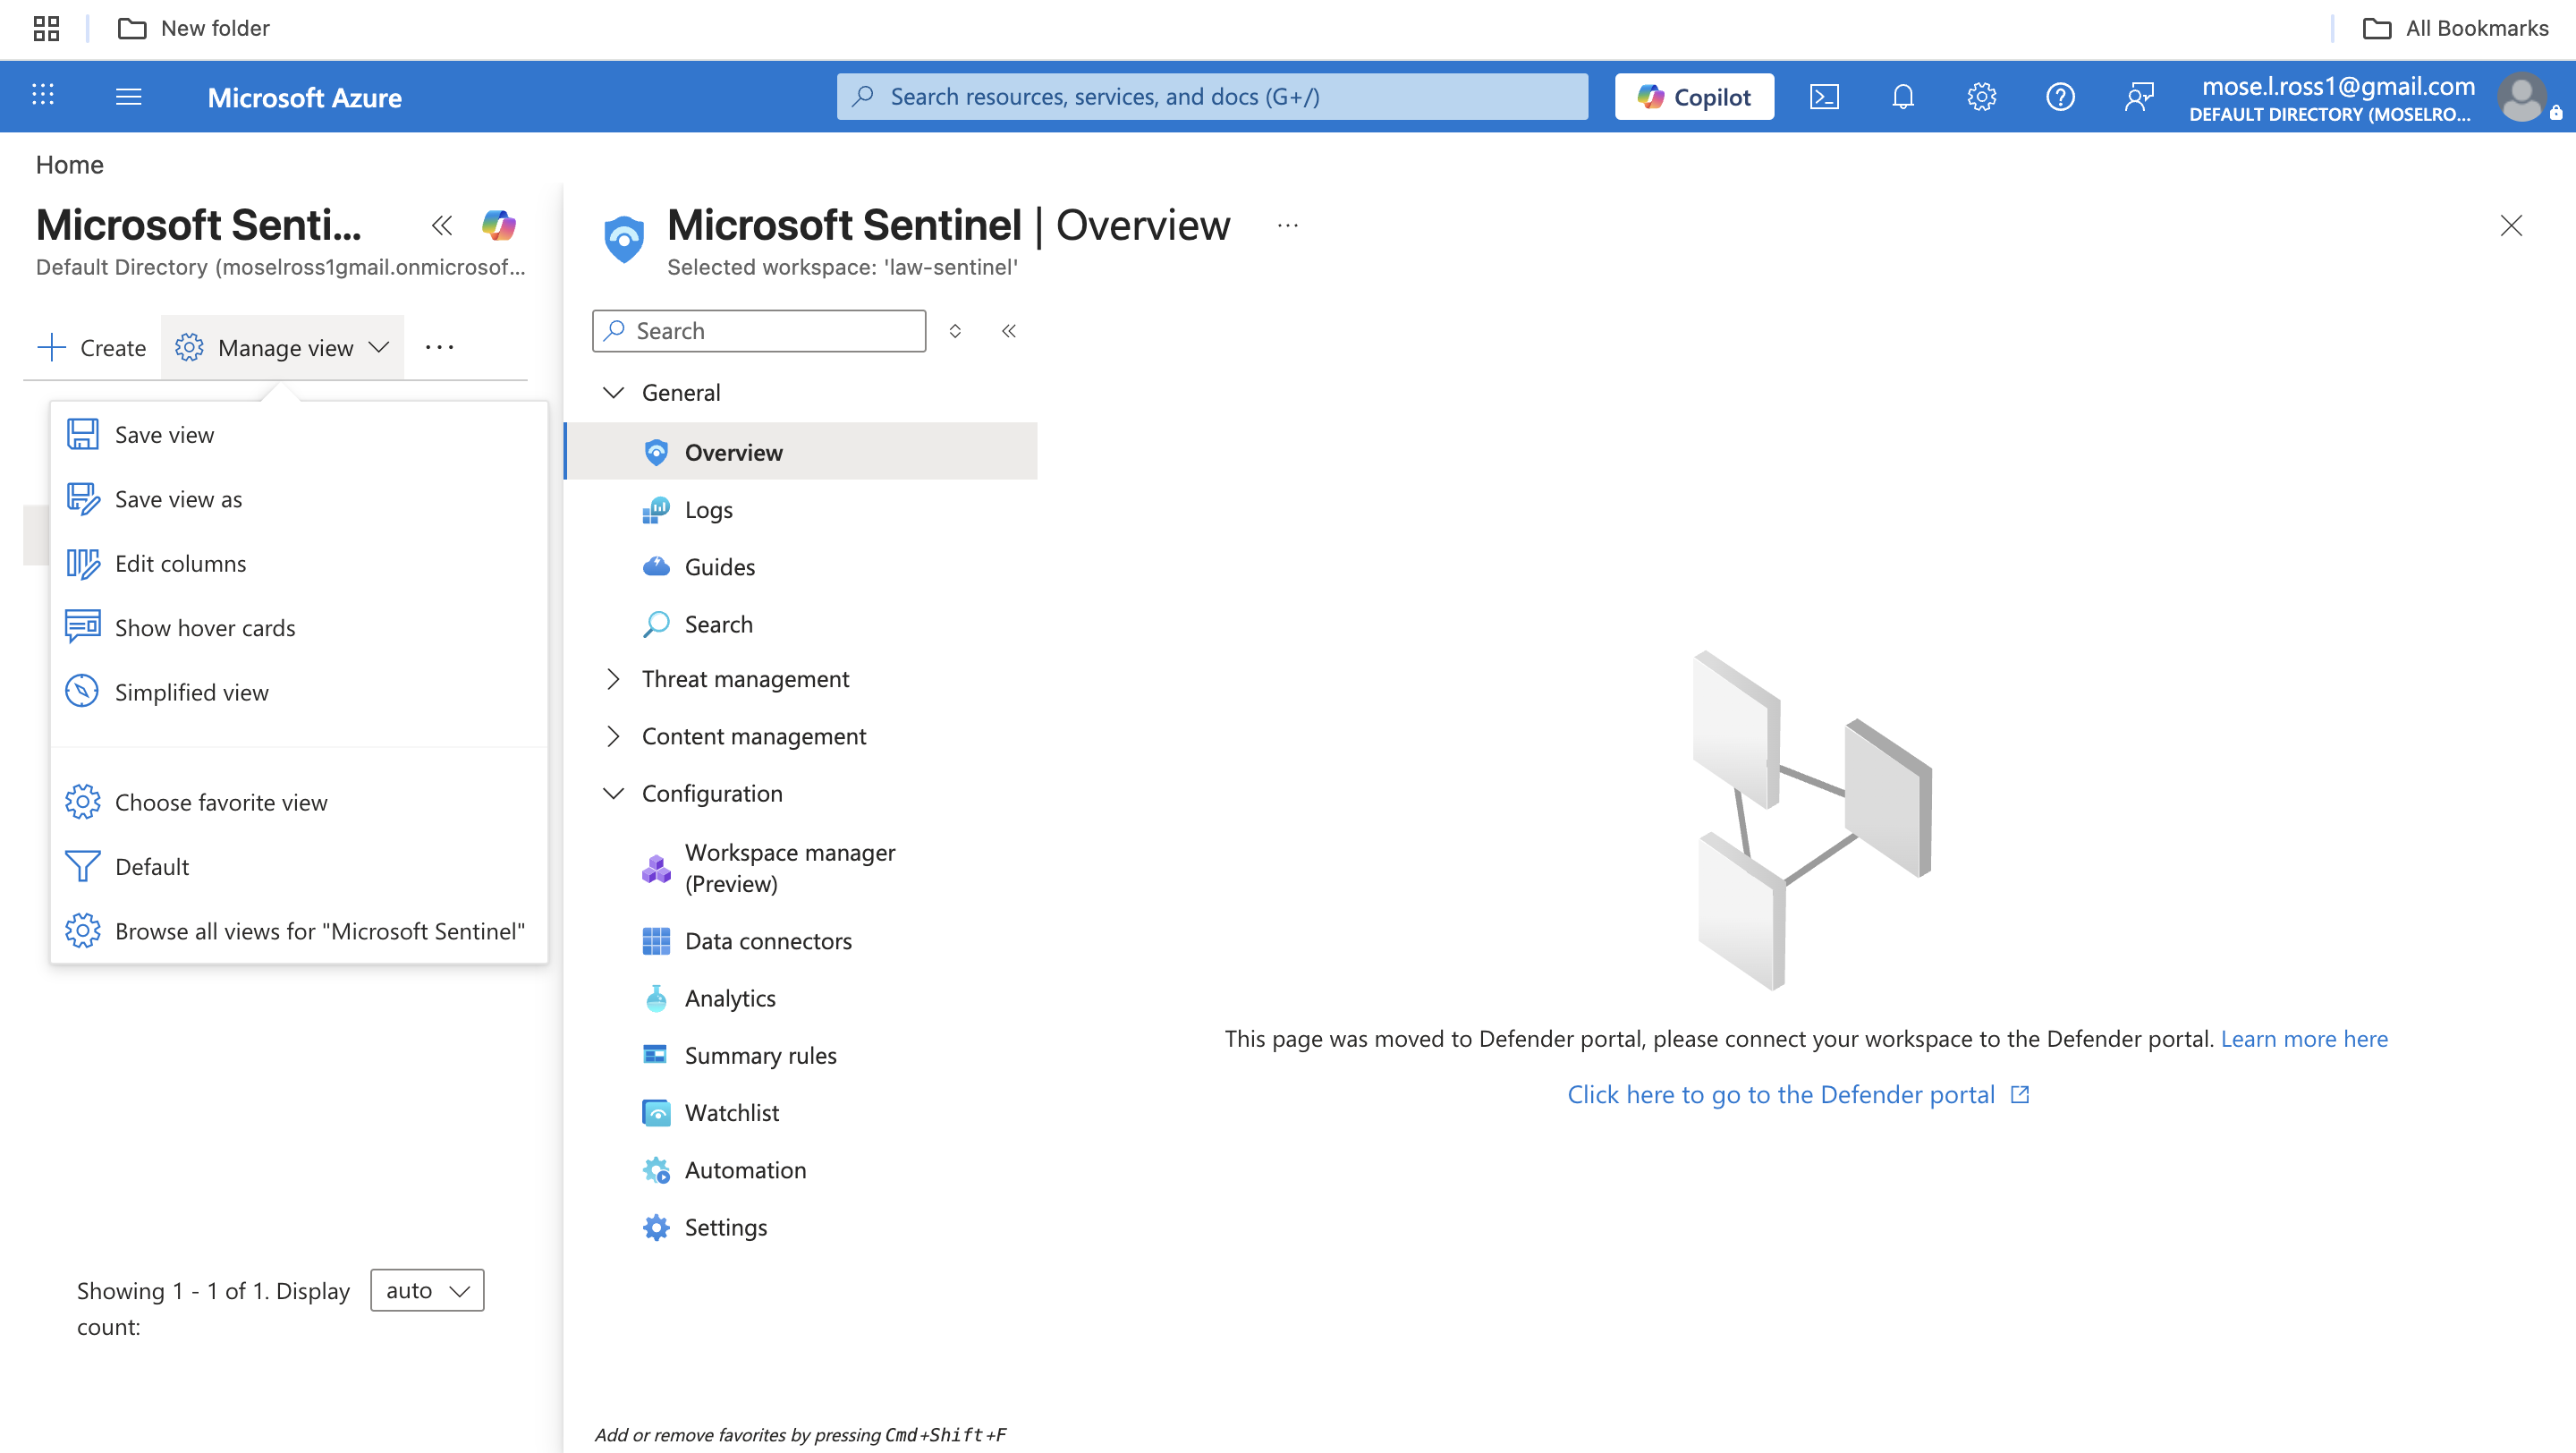Image resolution: width=2576 pixels, height=1453 pixels.
Task: Open Sentinel Settings in sidebar
Action: pos(726,1227)
